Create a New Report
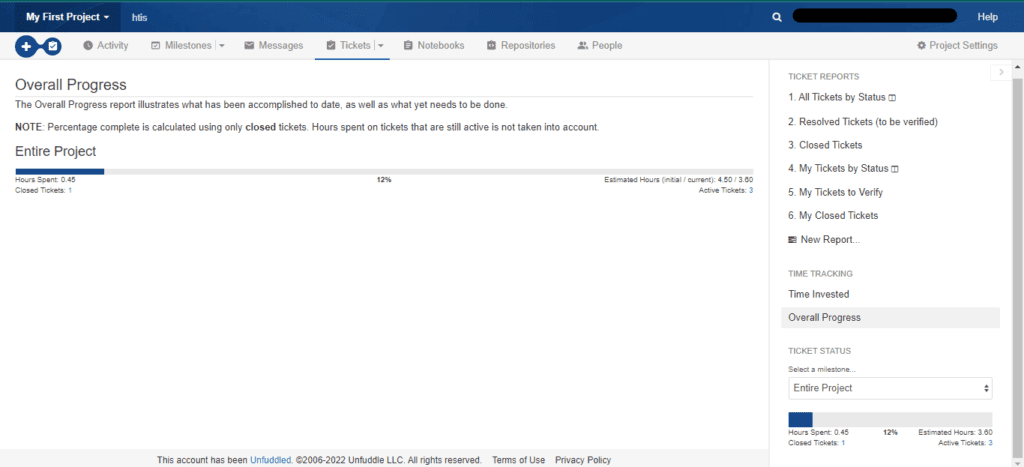This screenshot has width=1024, height=467. (824, 240)
